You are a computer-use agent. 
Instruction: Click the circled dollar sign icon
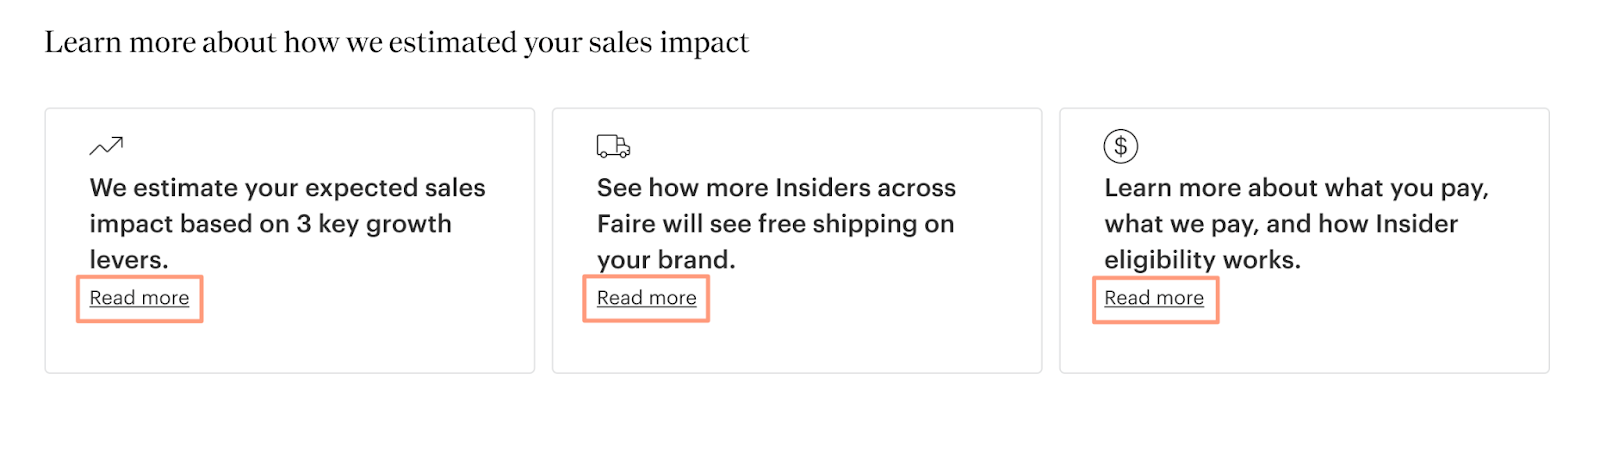pyautogui.click(x=1120, y=147)
